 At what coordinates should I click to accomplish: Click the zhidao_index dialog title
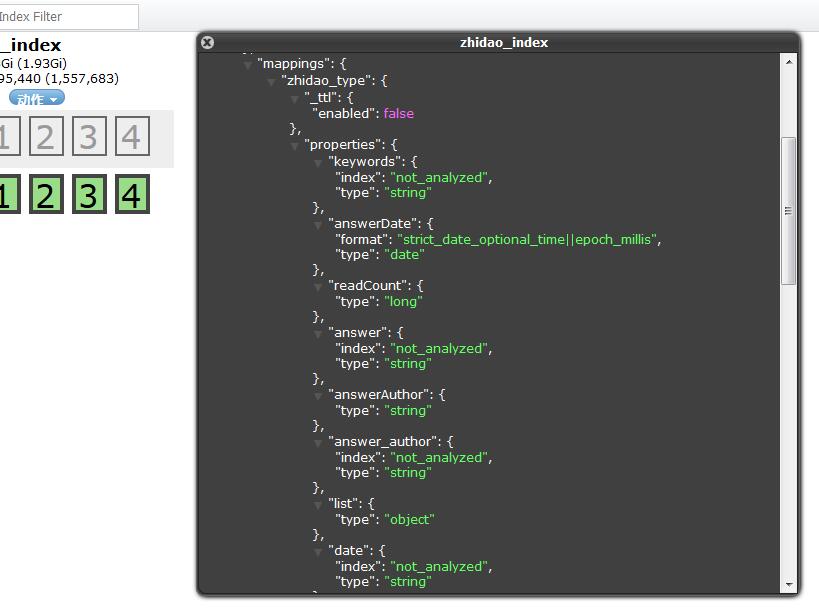coord(504,42)
